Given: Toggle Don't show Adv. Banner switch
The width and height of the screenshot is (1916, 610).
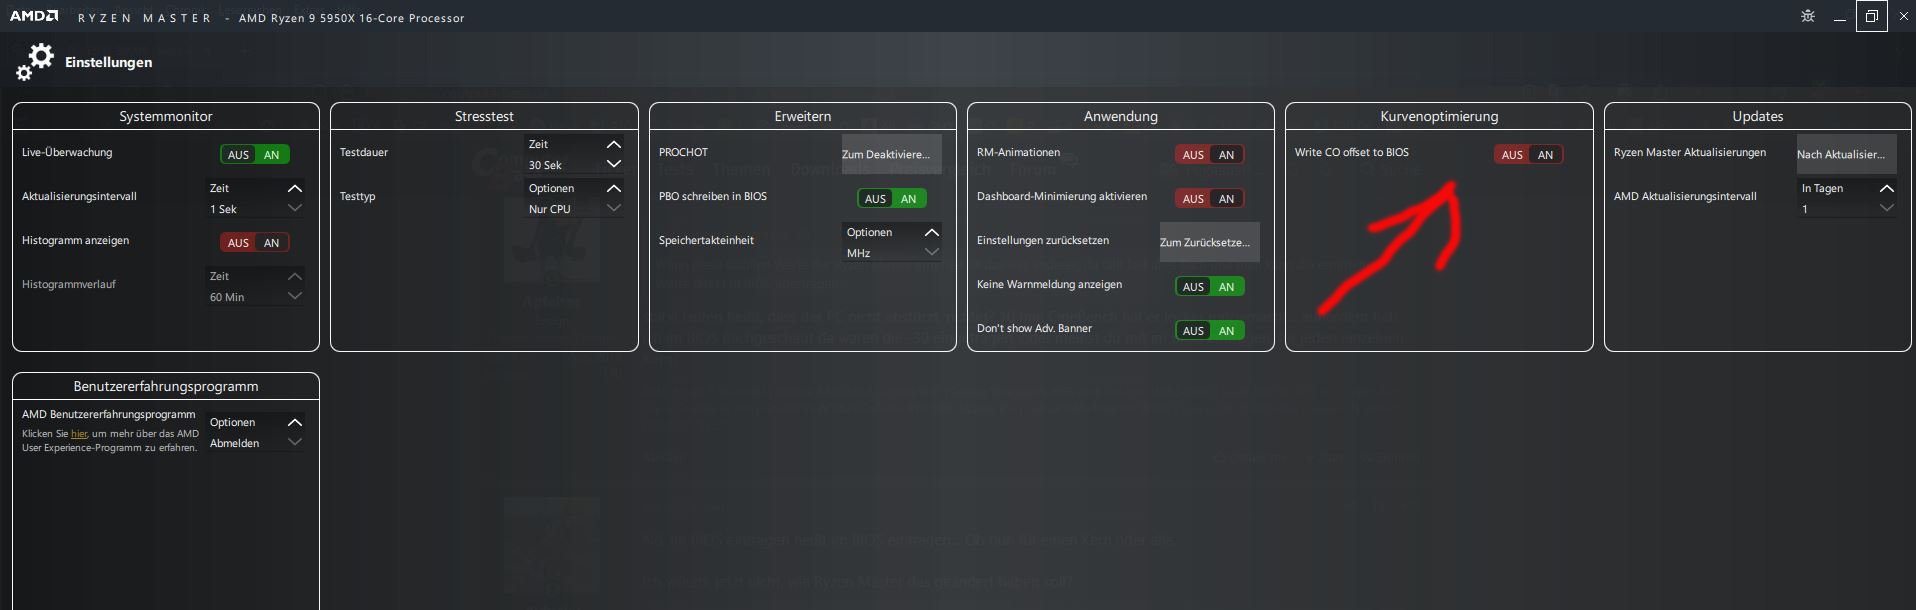Looking at the screenshot, I should coord(1210,331).
